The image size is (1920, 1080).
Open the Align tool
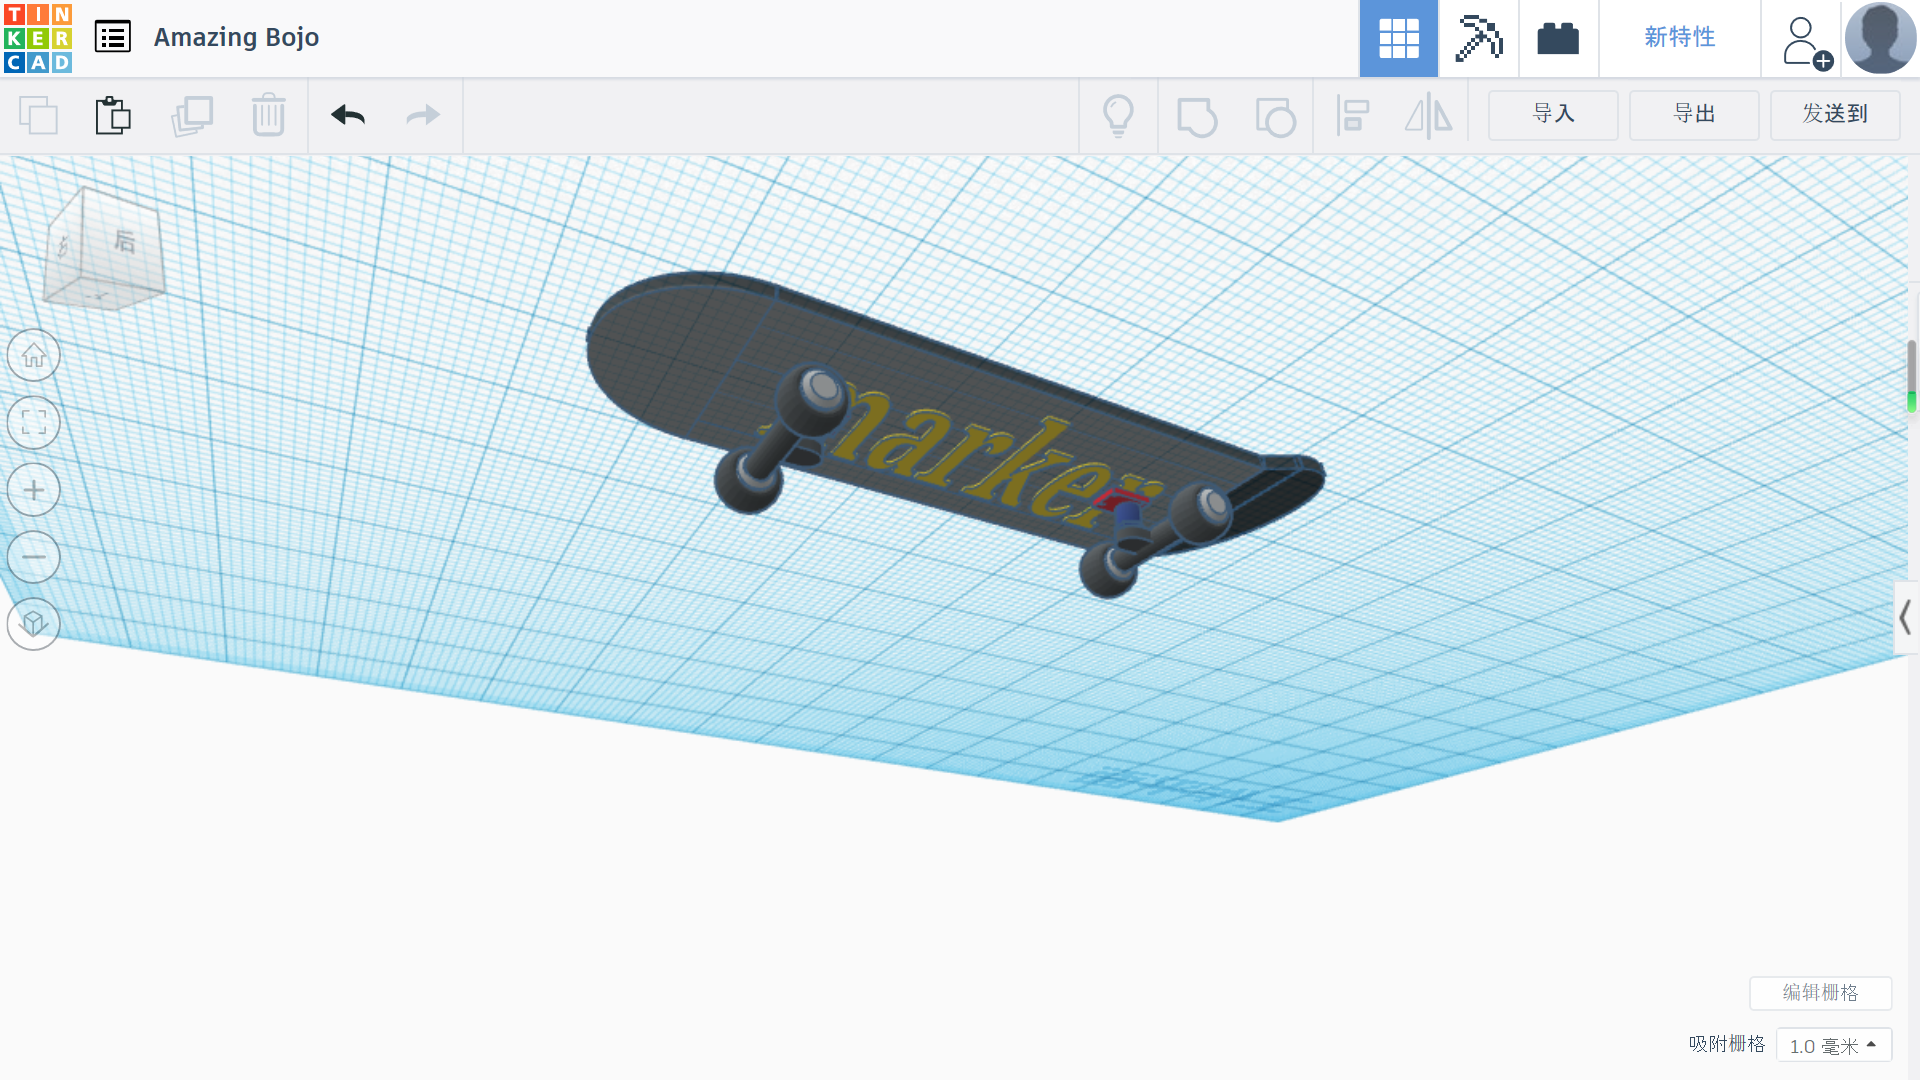(1352, 115)
